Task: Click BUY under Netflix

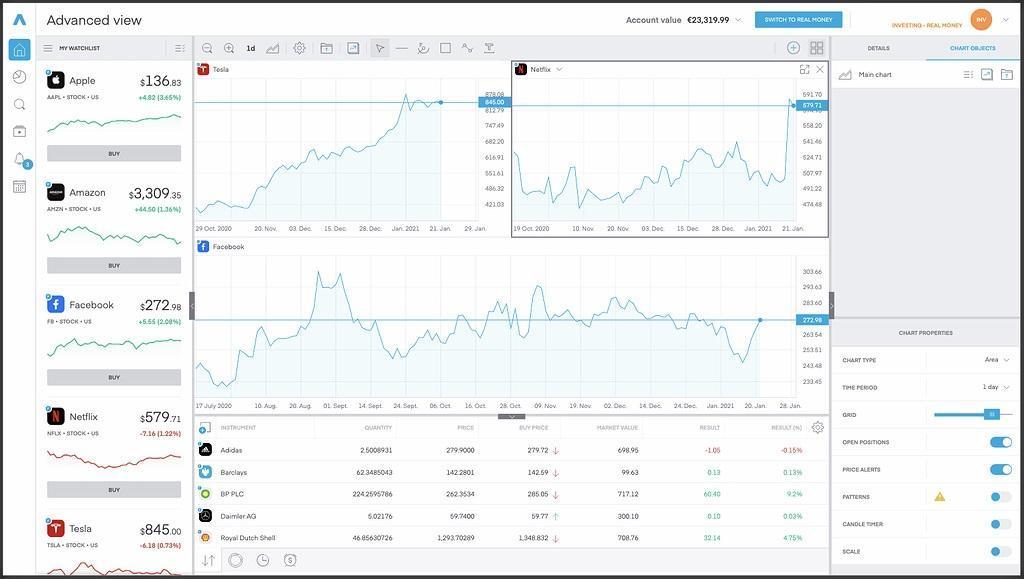Action: pyautogui.click(x=114, y=490)
